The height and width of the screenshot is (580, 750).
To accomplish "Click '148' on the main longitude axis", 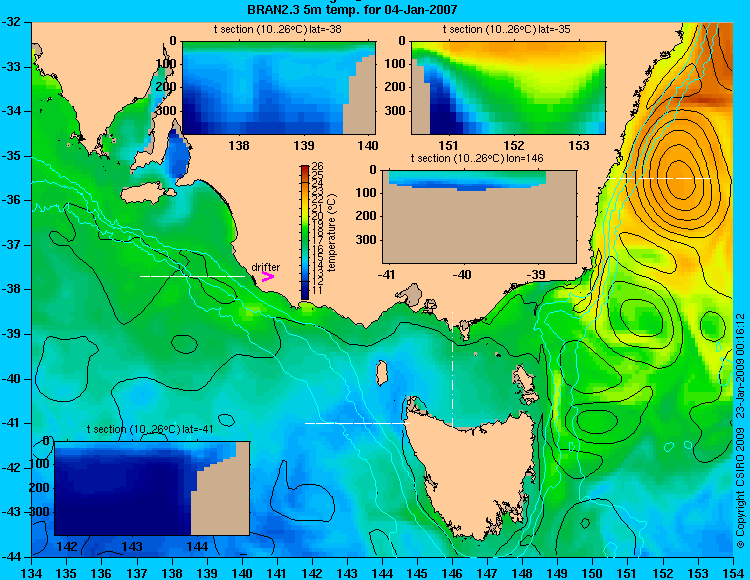I will tap(523, 573).
